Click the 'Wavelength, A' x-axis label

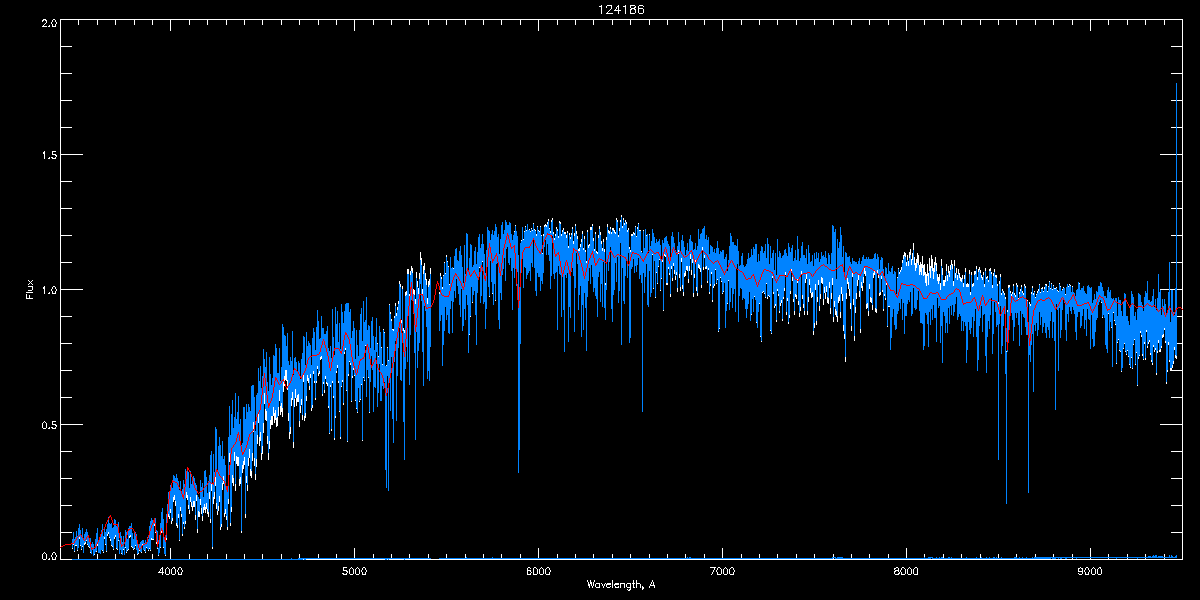point(620,585)
